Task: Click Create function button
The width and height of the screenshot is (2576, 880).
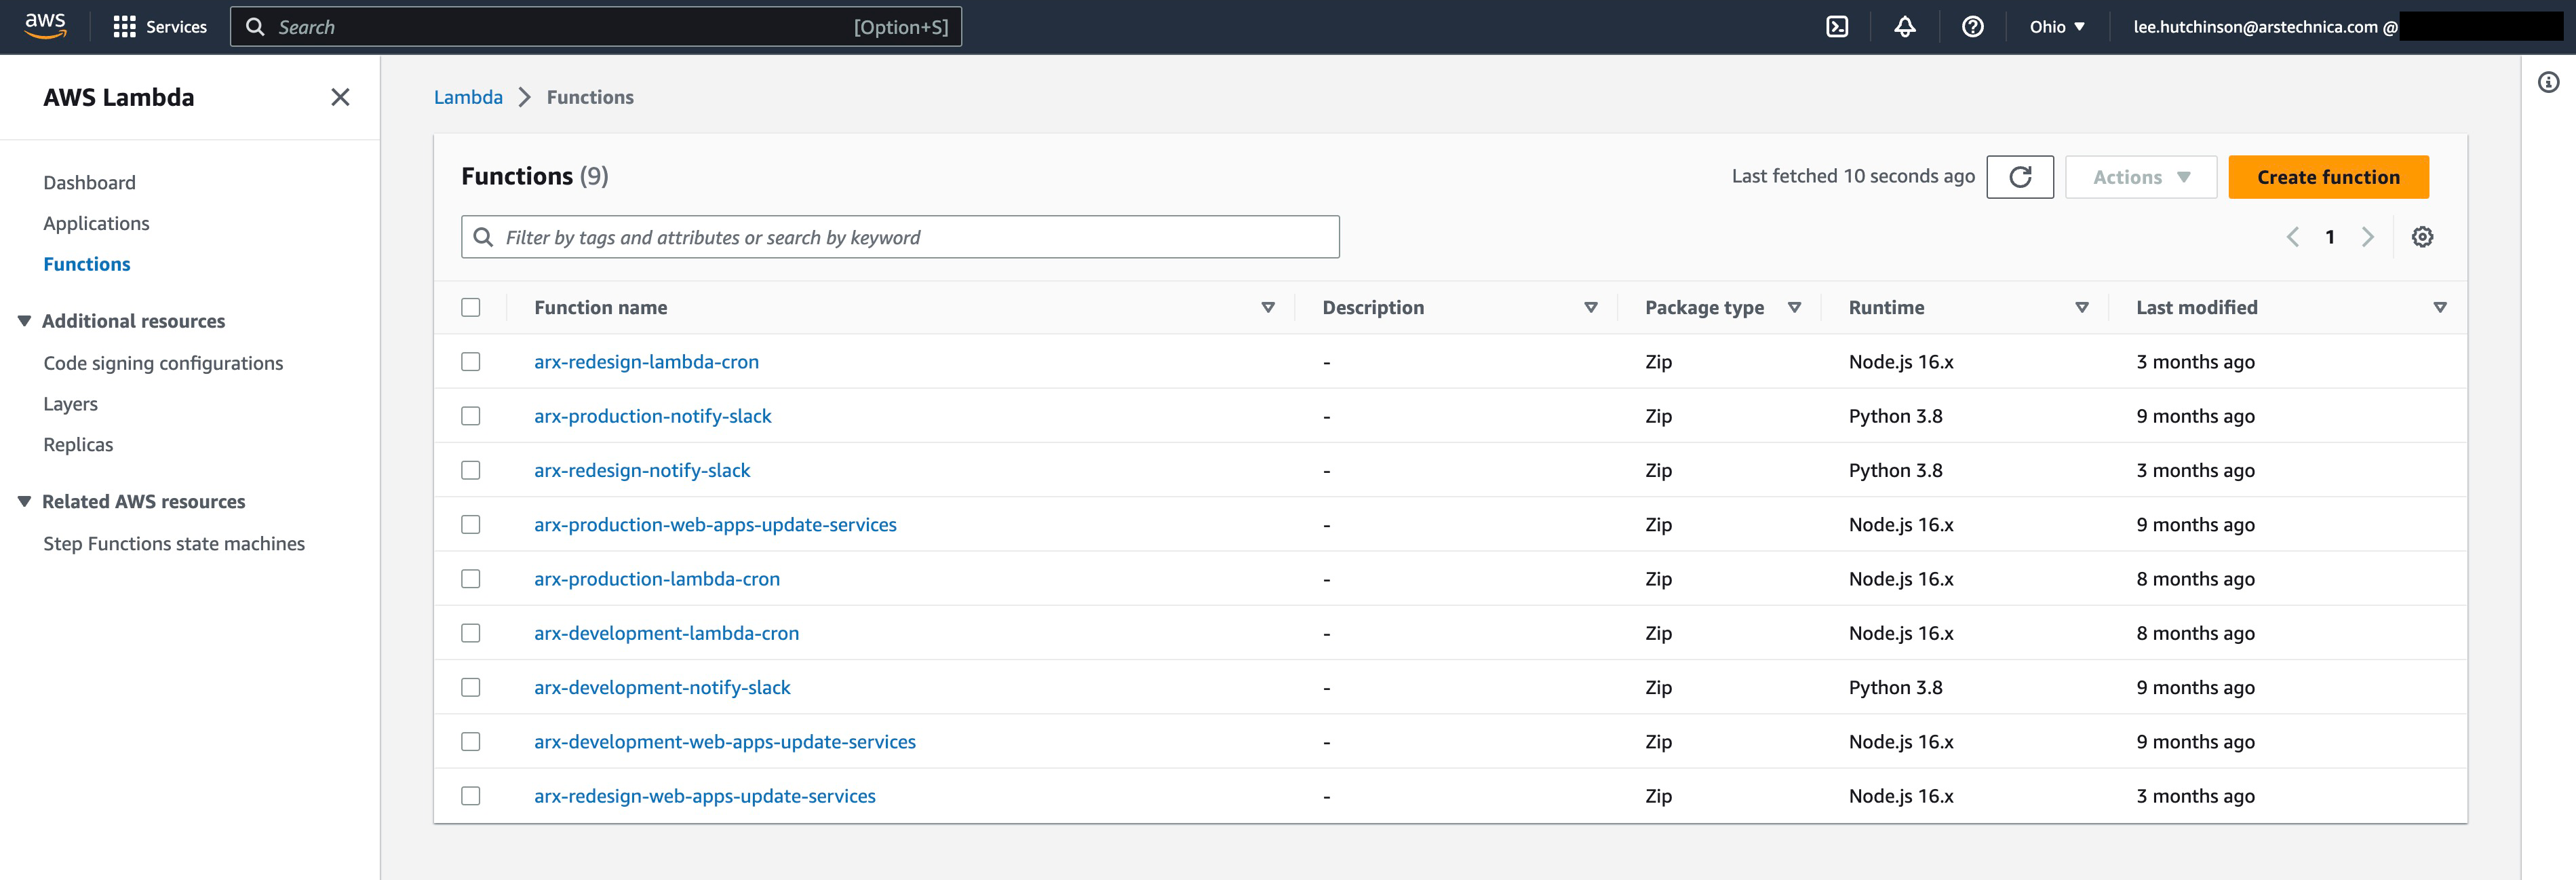Action: (x=2327, y=177)
